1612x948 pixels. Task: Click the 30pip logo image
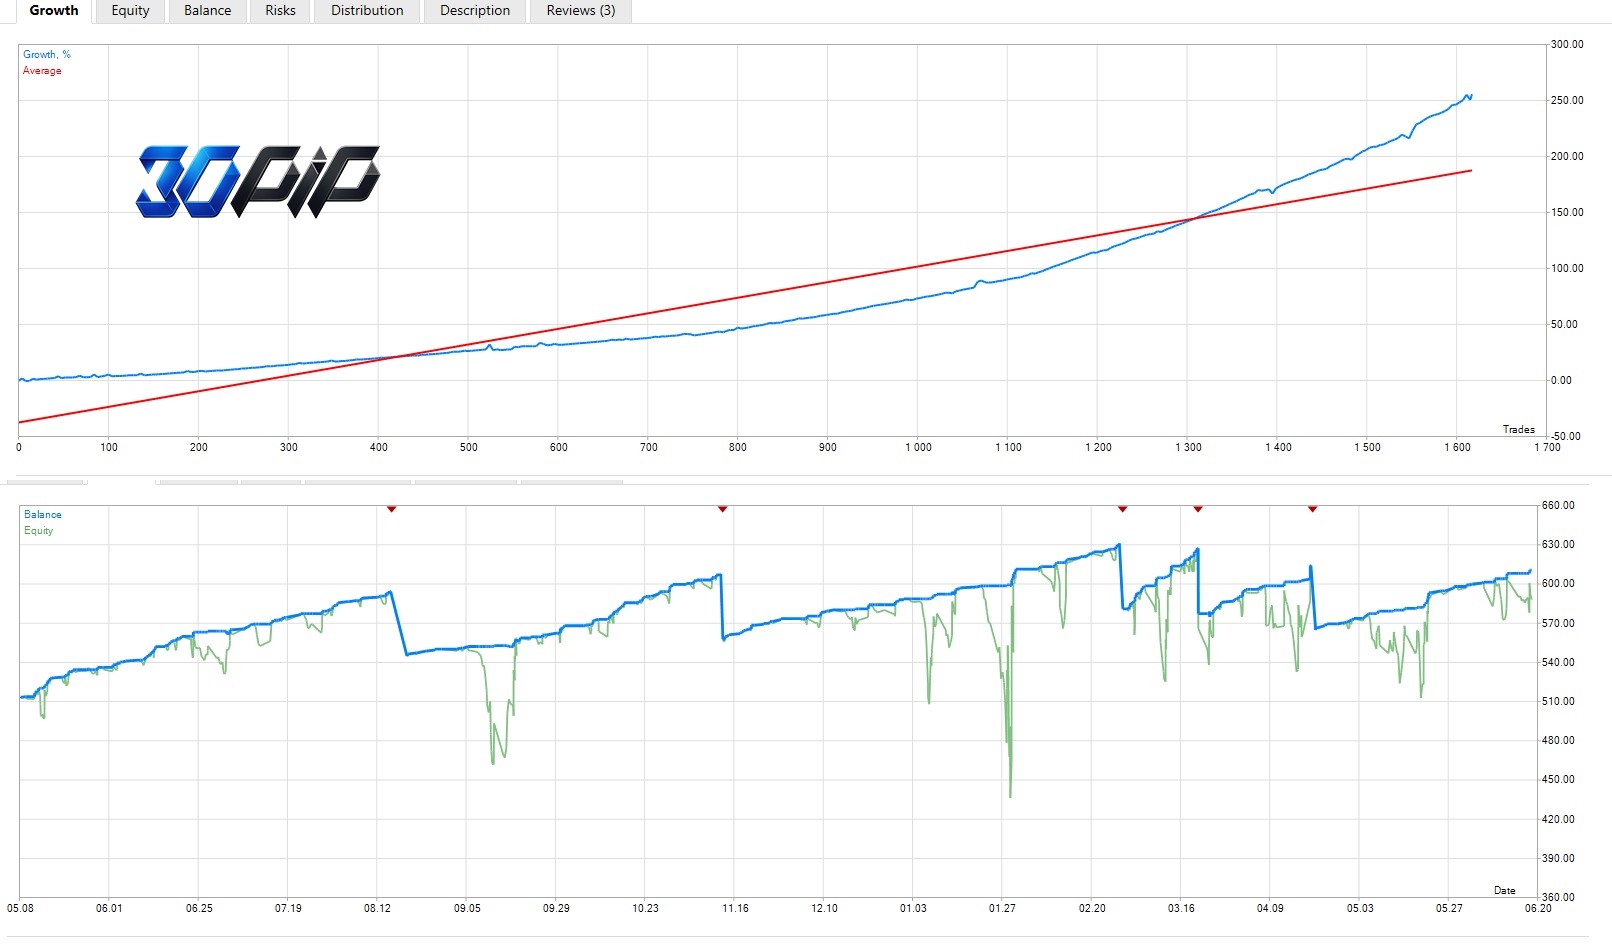(258, 181)
